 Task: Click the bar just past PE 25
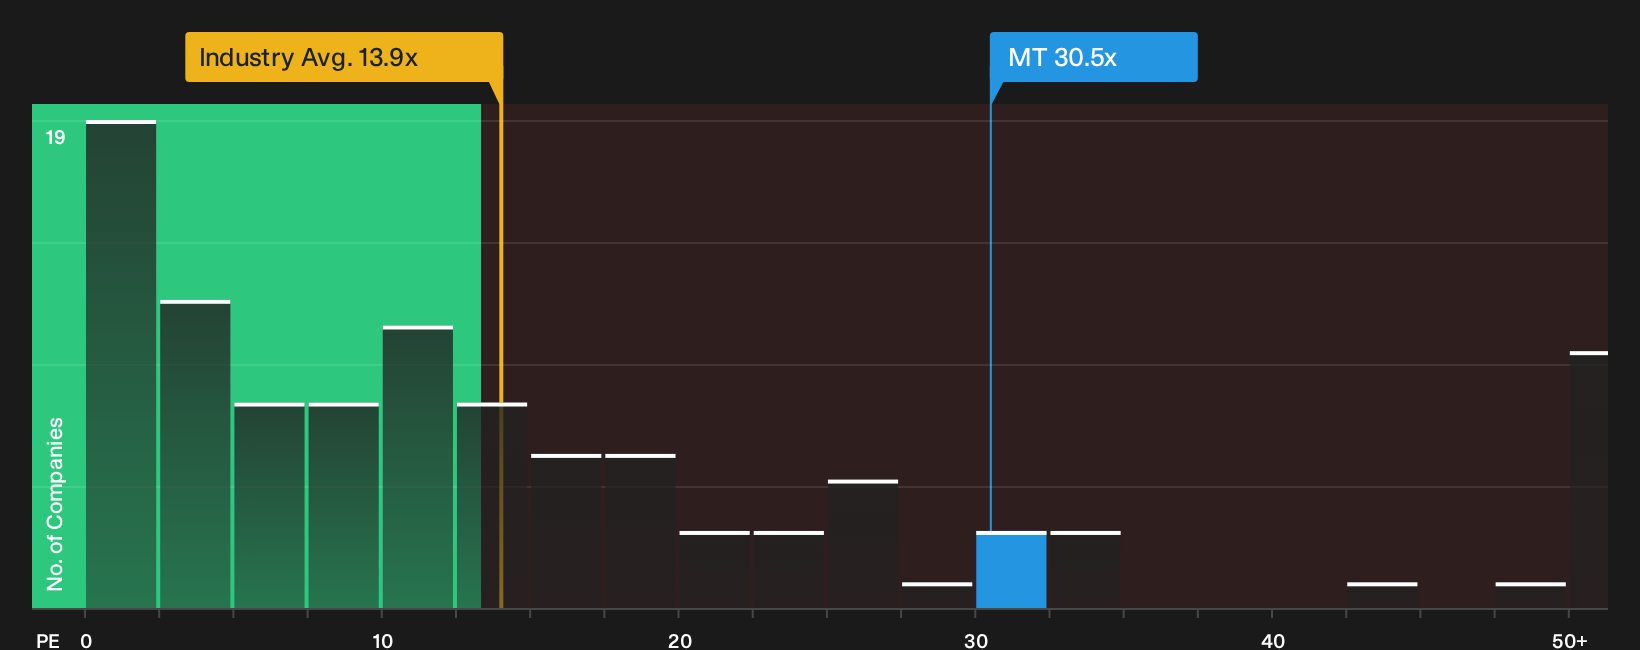tap(863, 544)
